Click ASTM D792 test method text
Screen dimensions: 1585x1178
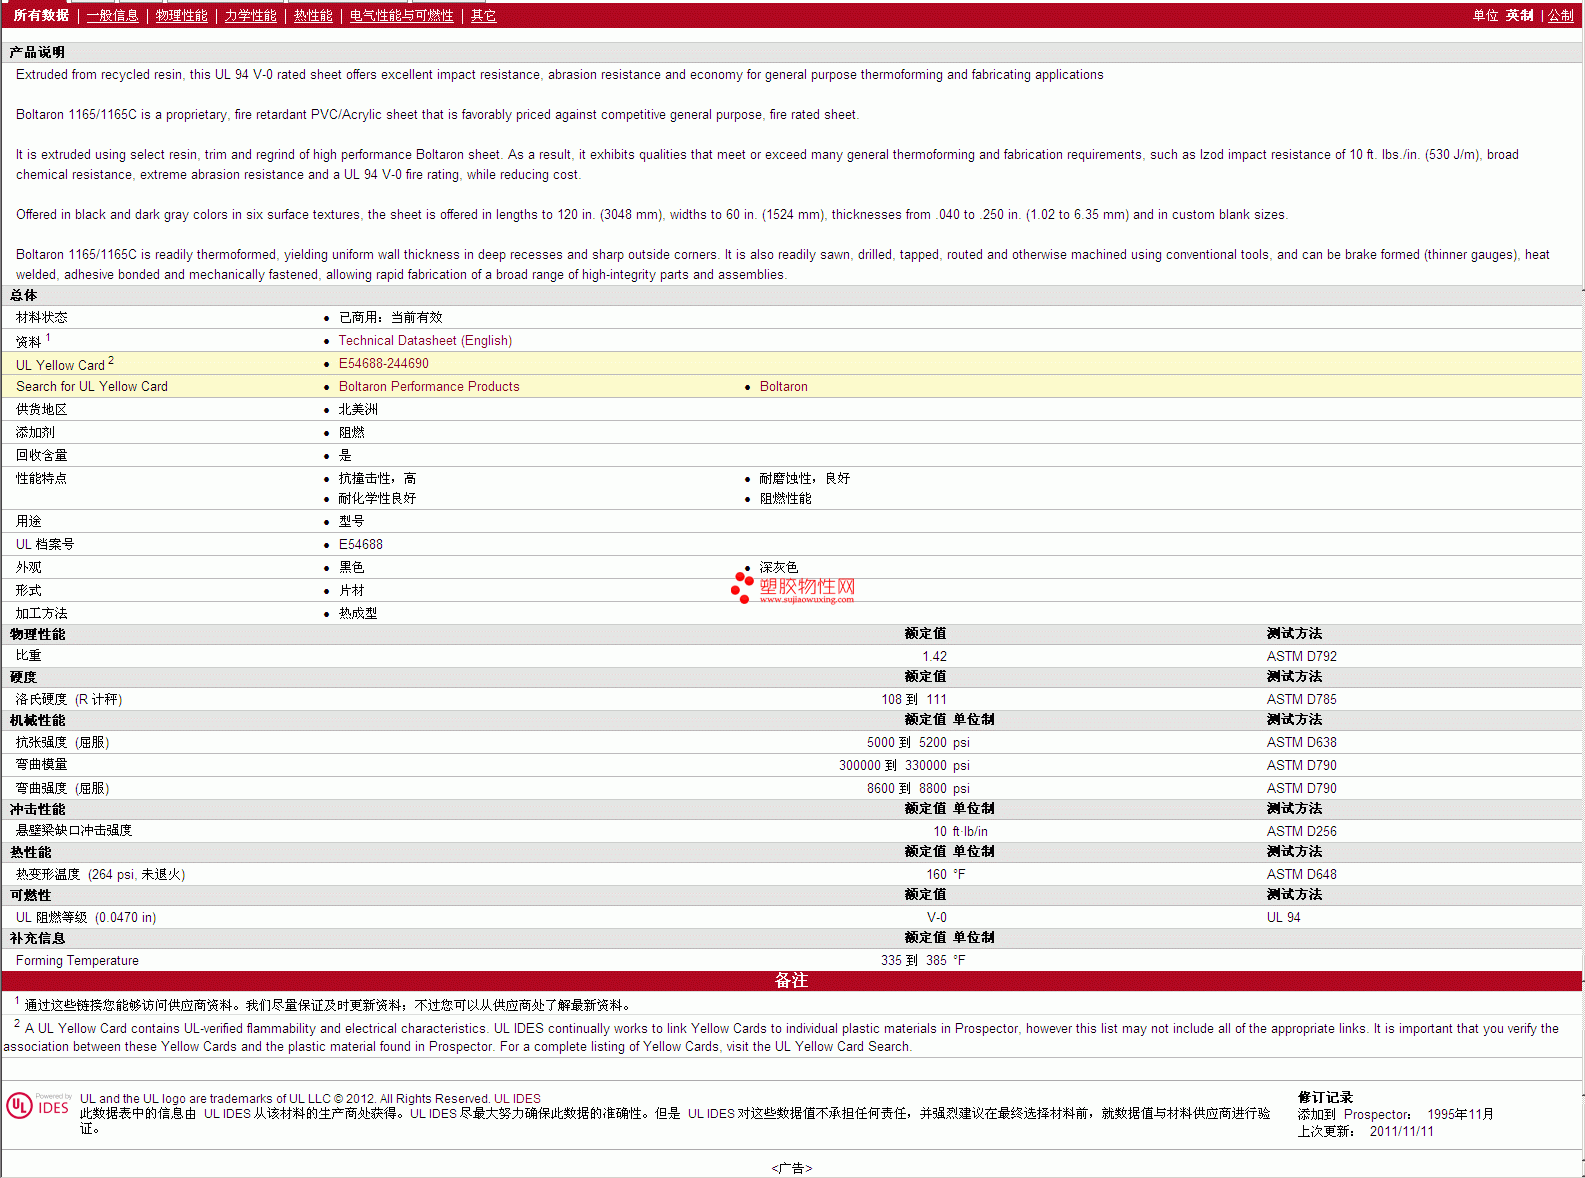click(1301, 656)
